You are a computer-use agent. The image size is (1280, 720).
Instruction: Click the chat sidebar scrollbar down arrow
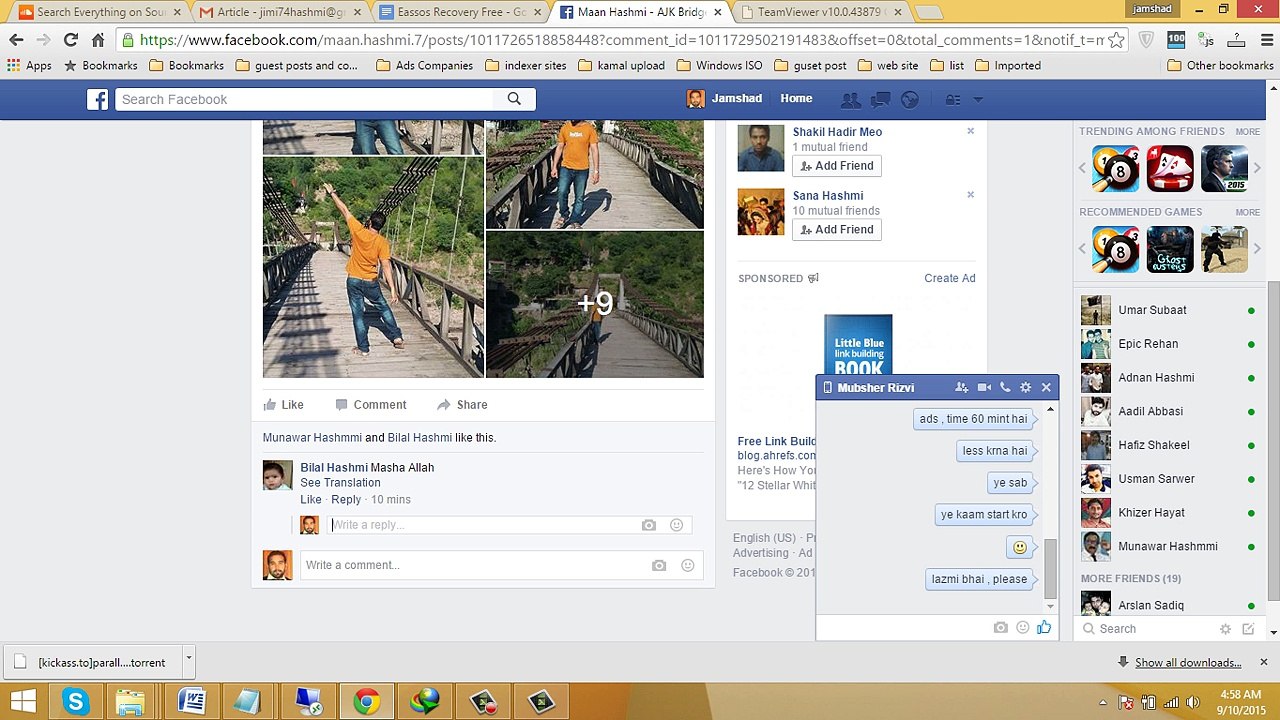click(1273, 632)
